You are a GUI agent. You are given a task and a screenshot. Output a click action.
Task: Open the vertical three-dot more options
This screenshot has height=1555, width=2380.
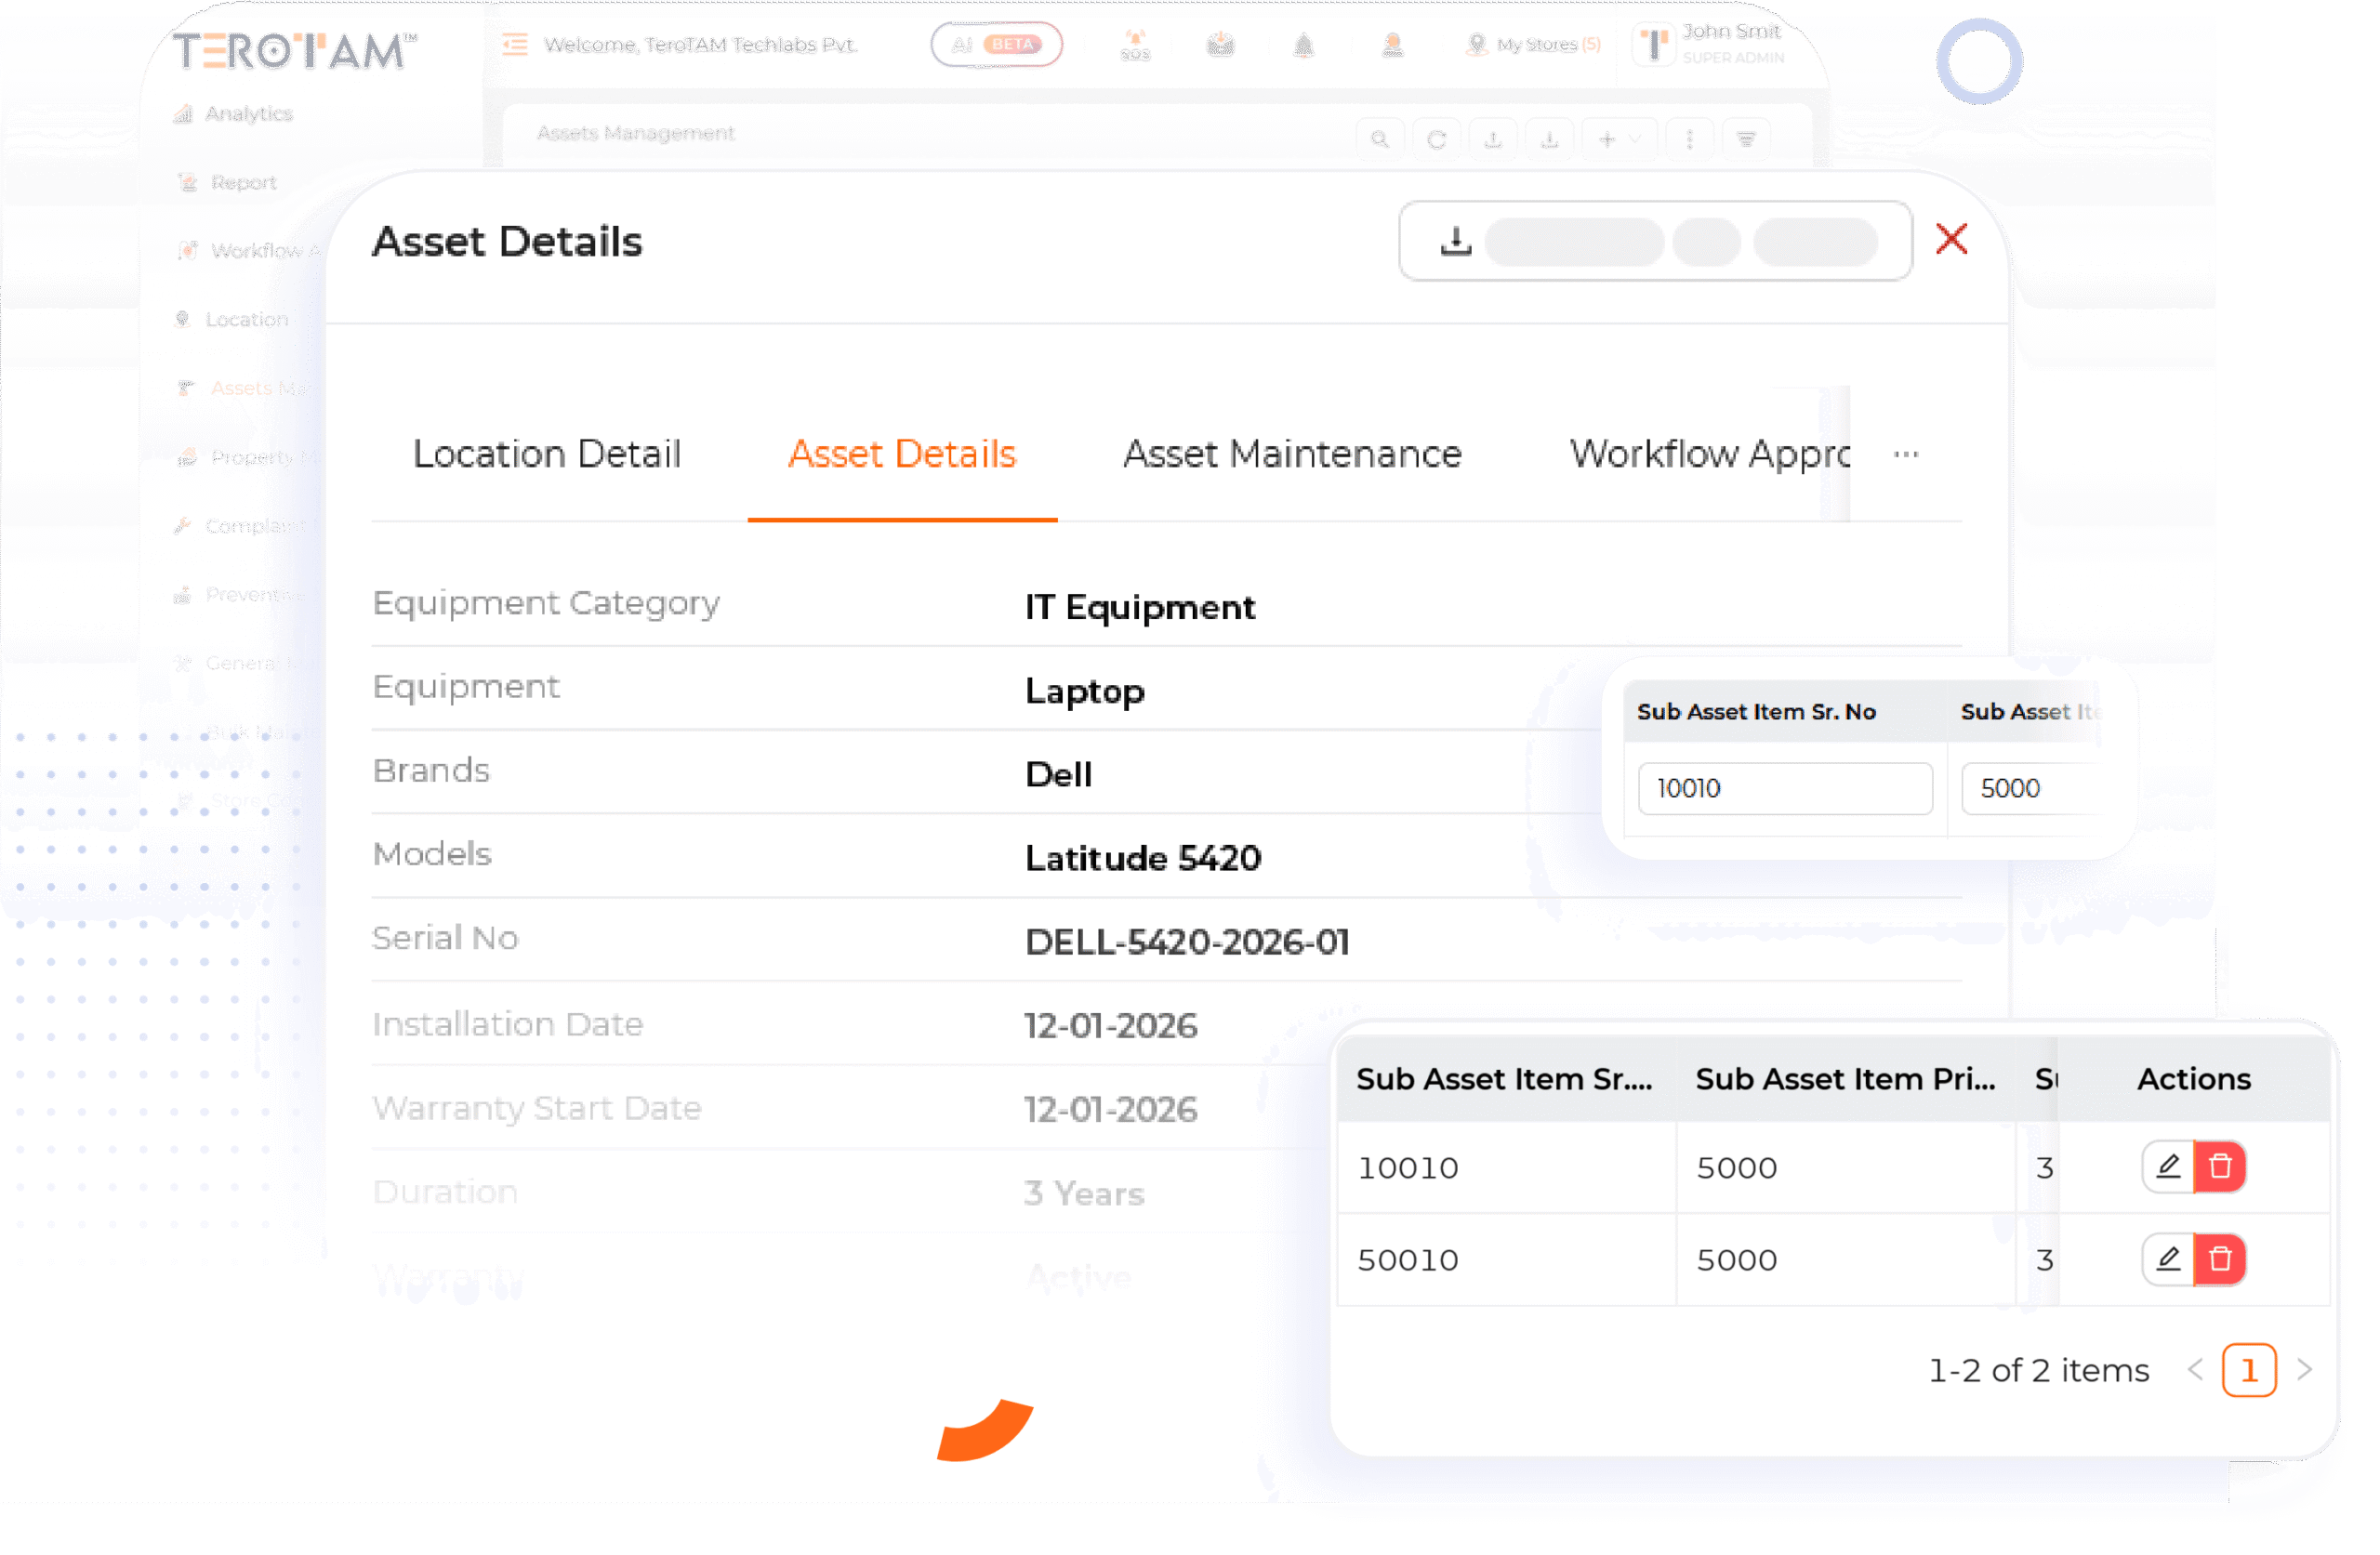(x=1689, y=139)
